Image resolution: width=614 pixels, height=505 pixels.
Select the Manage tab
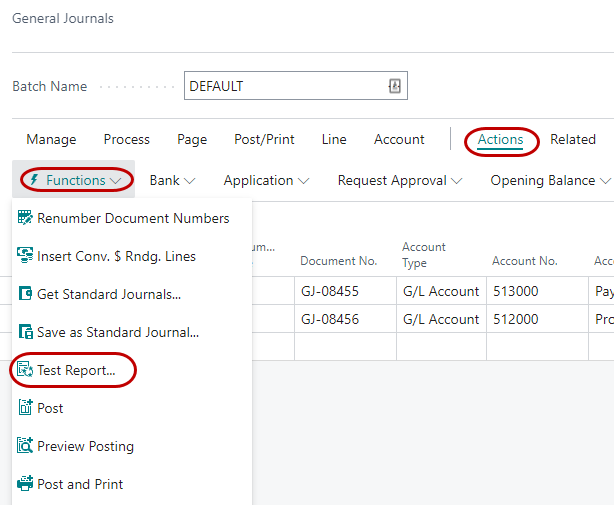[x=51, y=139]
